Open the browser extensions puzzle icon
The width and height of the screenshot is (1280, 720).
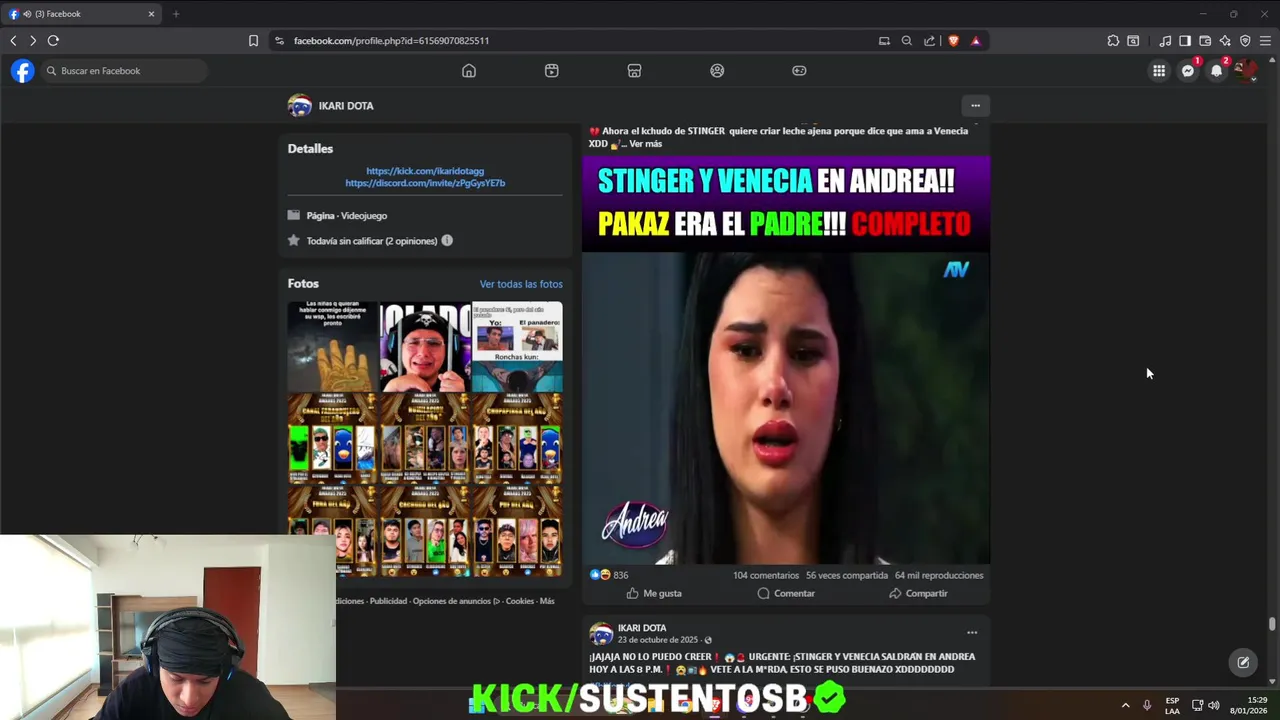(x=1113, y=41)
